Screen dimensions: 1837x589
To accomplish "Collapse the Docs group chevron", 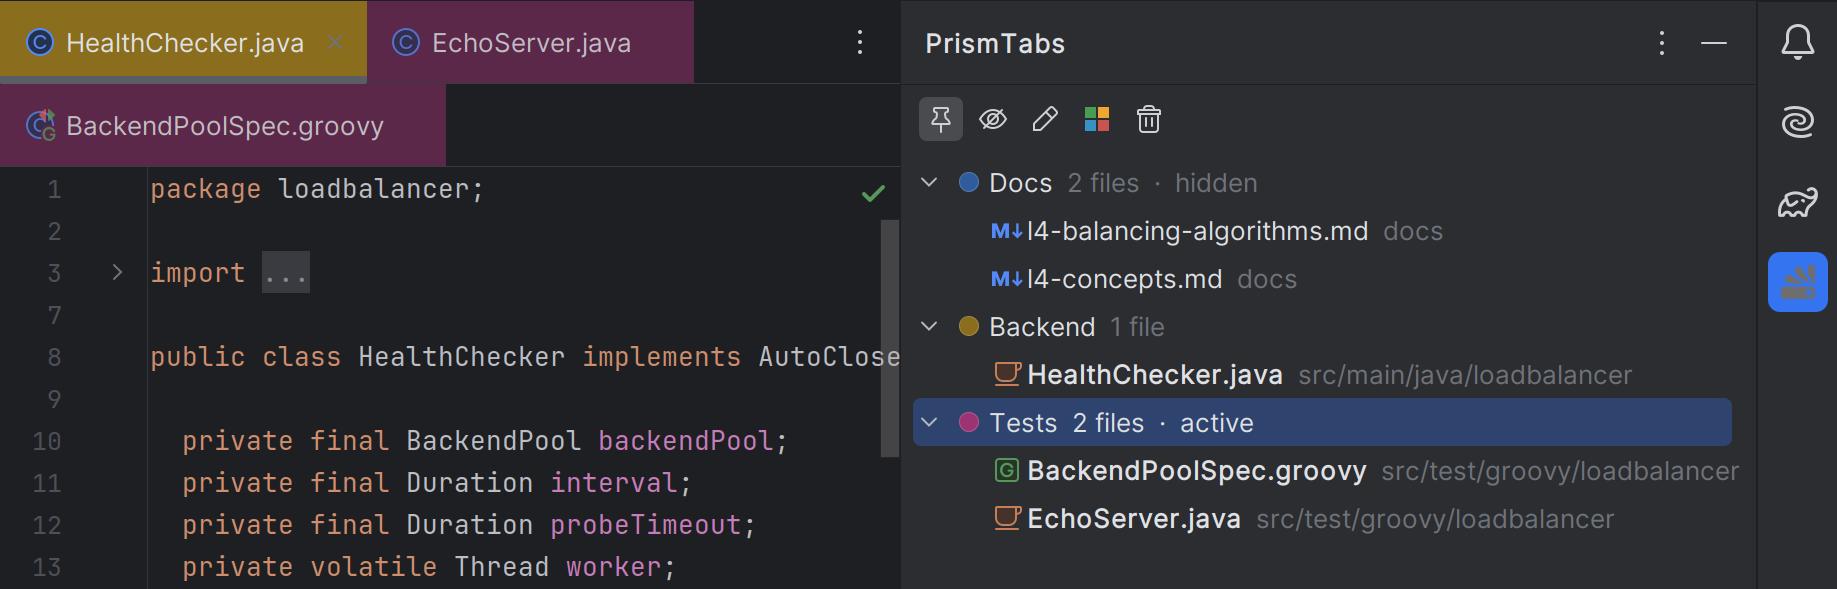I will [x=929, y=183].
